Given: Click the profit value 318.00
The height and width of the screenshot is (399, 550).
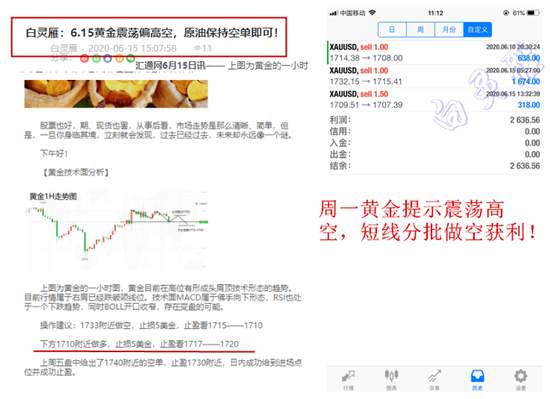Looking at the screenshot, I should tap(529, 105).
